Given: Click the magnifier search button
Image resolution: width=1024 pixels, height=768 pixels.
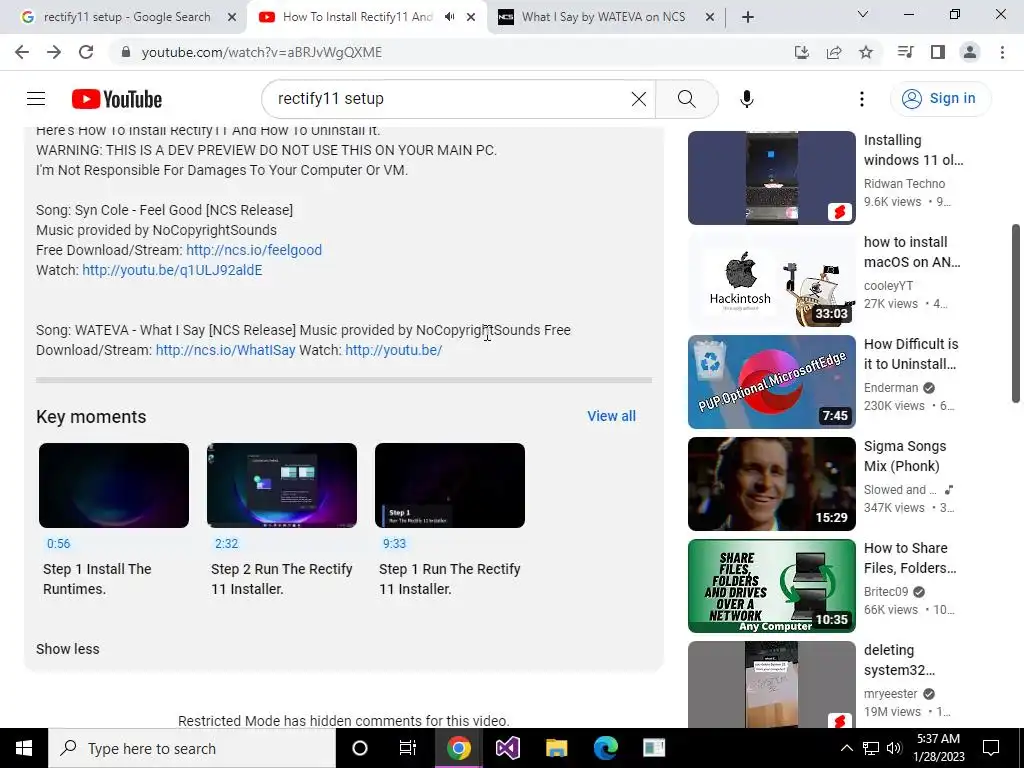Looking at the screenshot, I should [686, 99].
